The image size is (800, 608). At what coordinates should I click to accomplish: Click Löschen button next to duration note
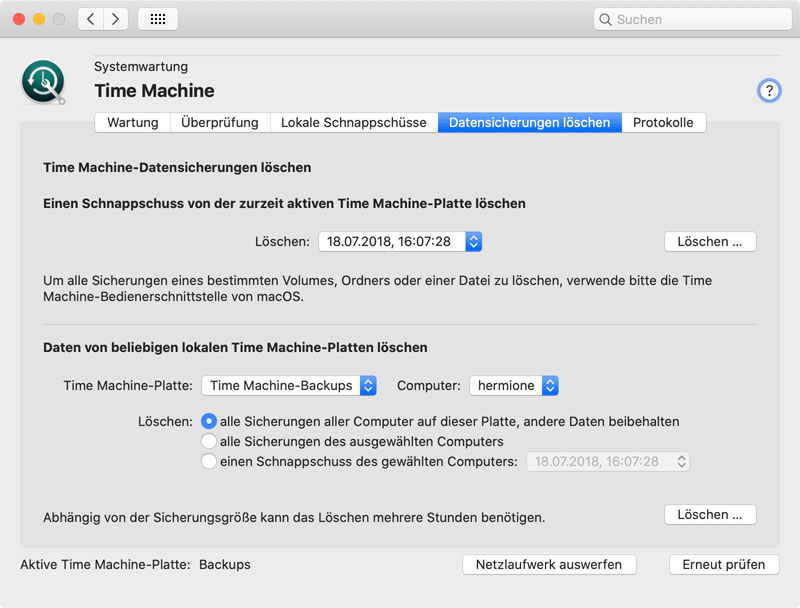pos(710,515)
